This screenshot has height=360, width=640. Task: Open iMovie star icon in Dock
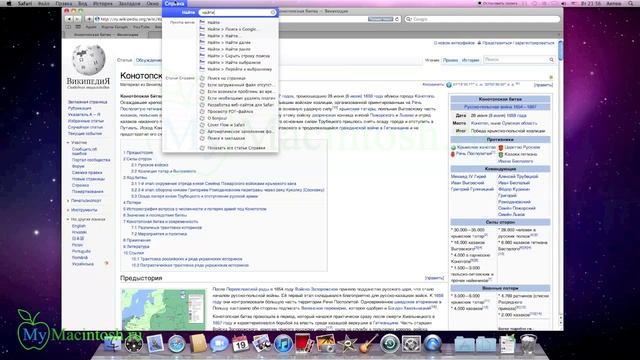[x=347, y=344]
